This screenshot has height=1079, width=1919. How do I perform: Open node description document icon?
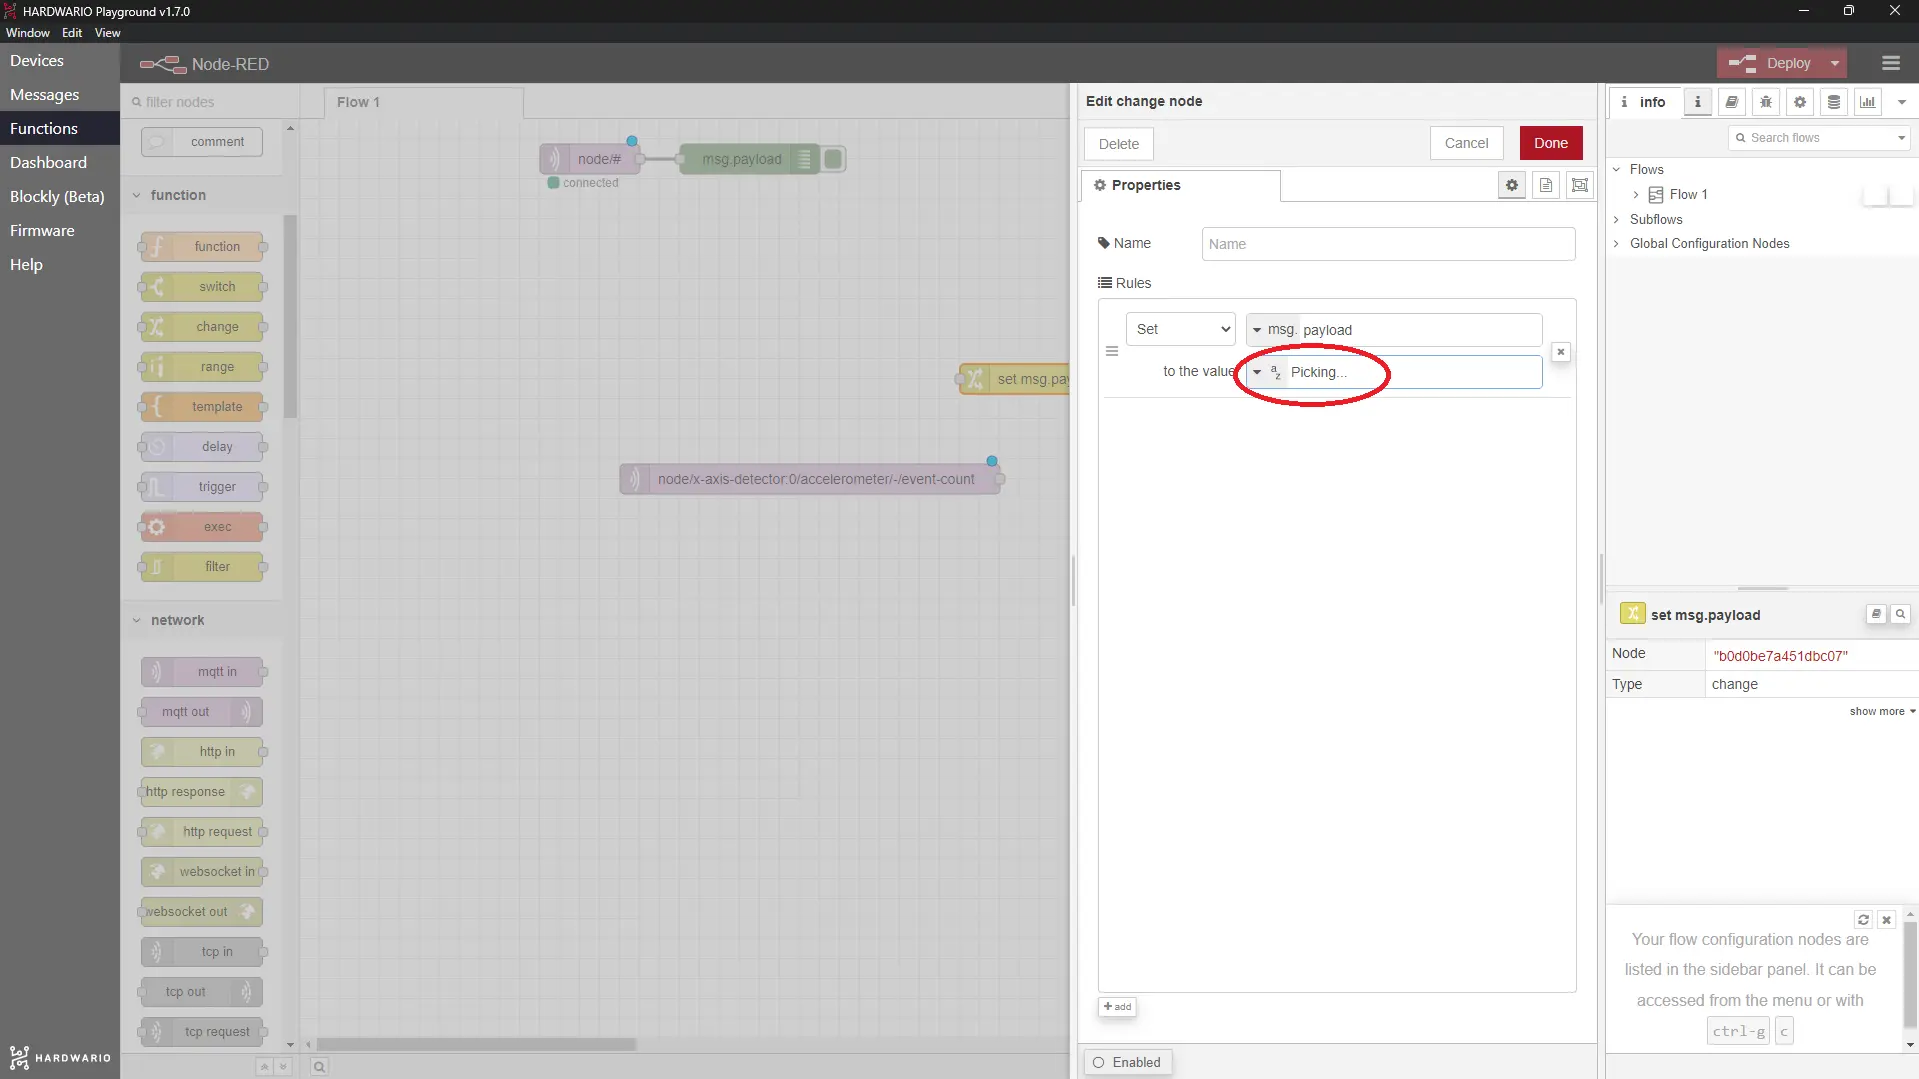pyautogui.click(x=1546, y=185)
